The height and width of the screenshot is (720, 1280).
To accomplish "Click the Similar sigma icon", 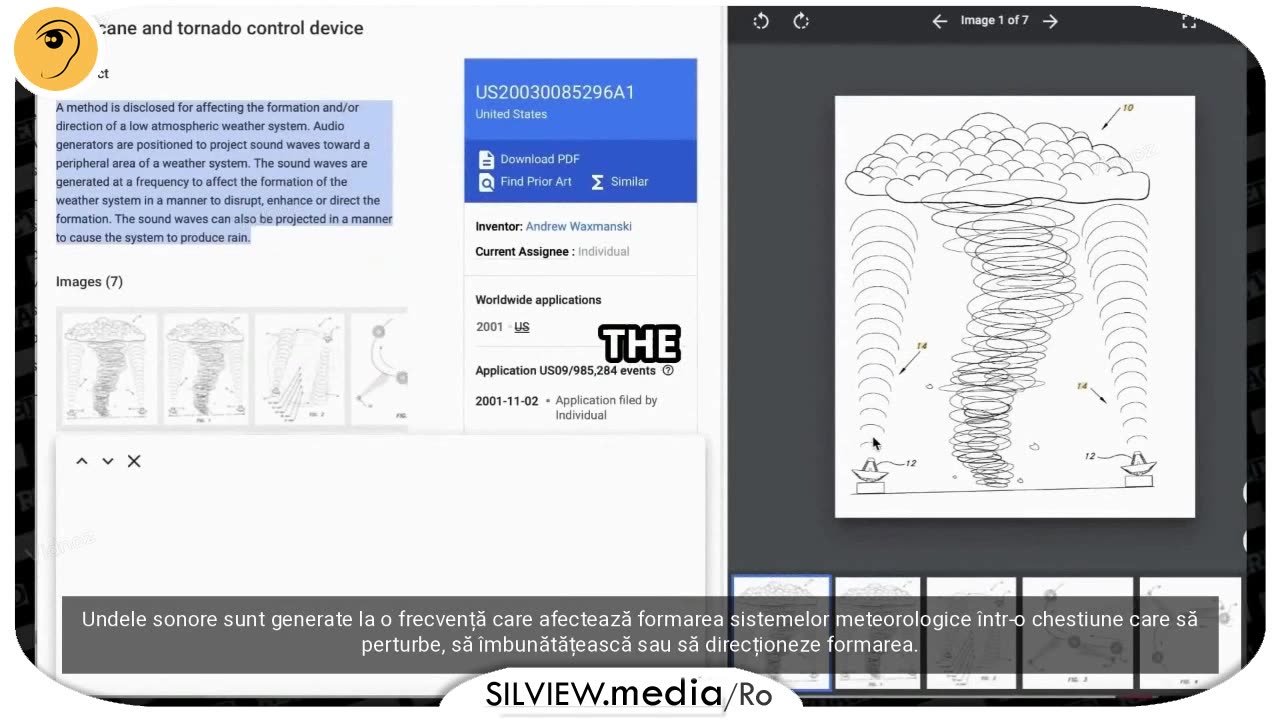I will pos(597,182).
